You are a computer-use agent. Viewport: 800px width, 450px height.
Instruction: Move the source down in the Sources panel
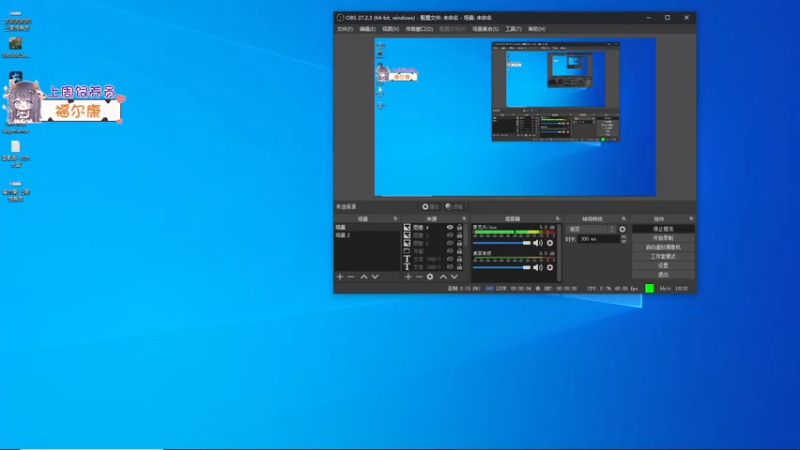pyautogui.click(x=454, y=277)
